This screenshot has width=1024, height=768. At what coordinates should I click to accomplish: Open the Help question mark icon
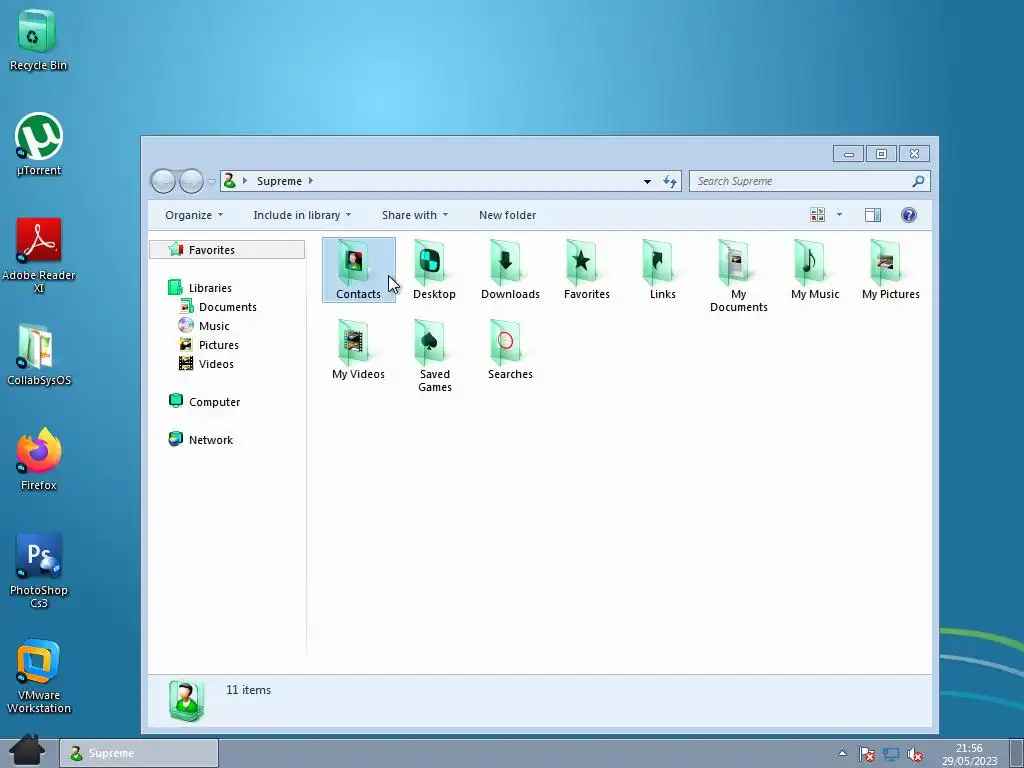[908, 215]
